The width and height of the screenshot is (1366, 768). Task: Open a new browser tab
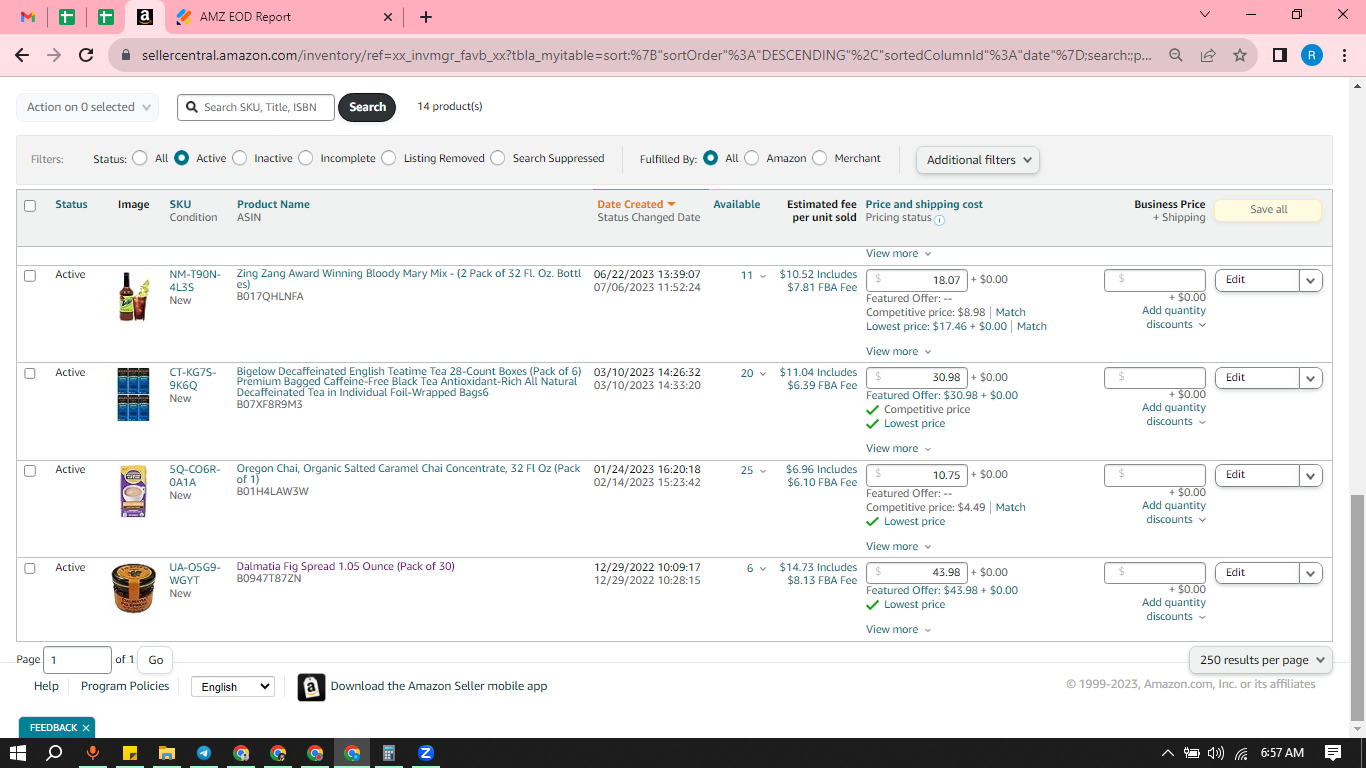[x=426, y=17]
